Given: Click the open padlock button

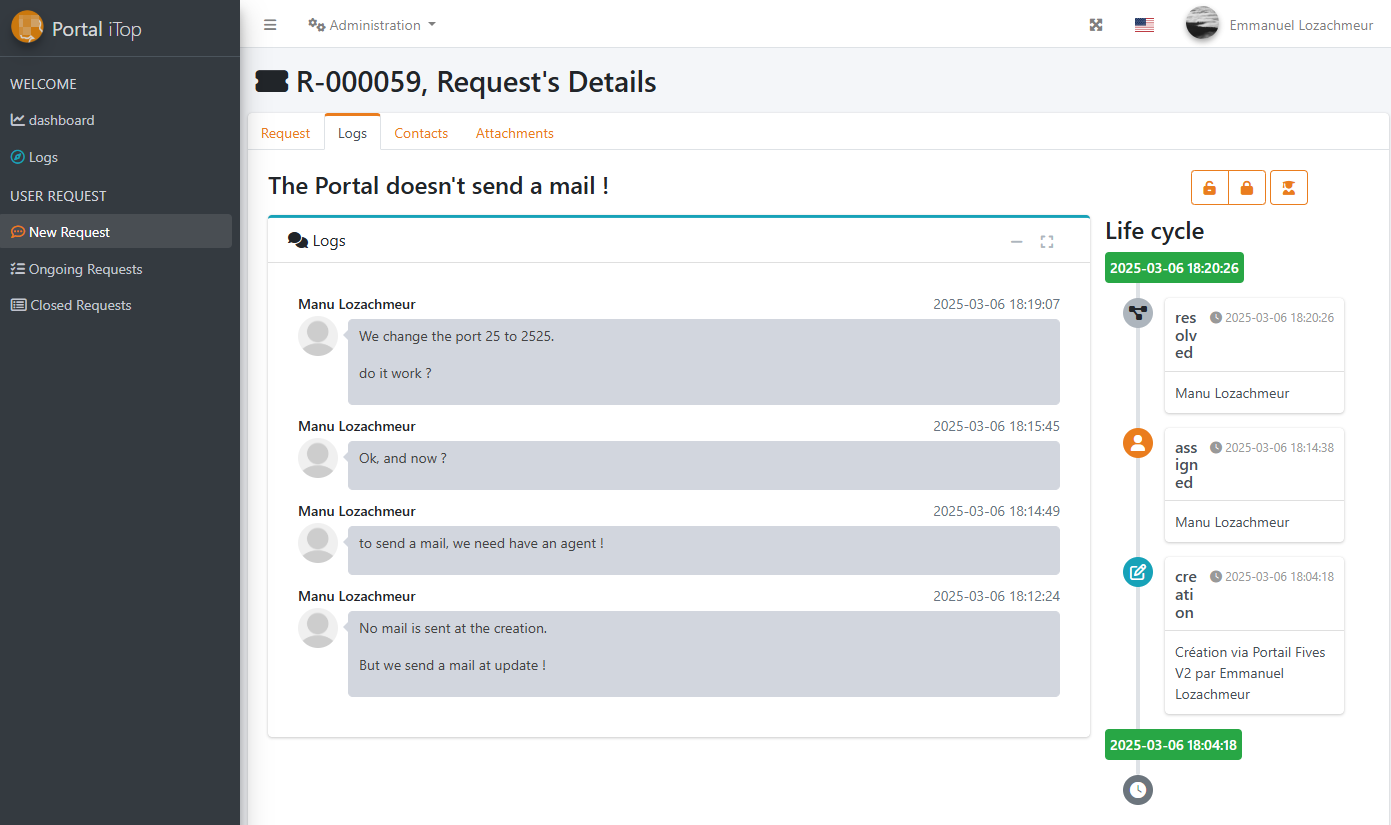Looking at the screenshot, I should coord(1209,188).
